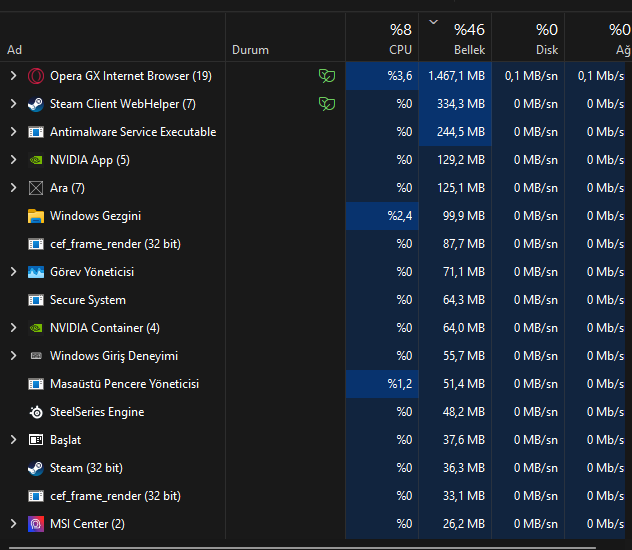
Task: Click the 87,7 MB cef_frame_render icon
Action: [36, 244]
